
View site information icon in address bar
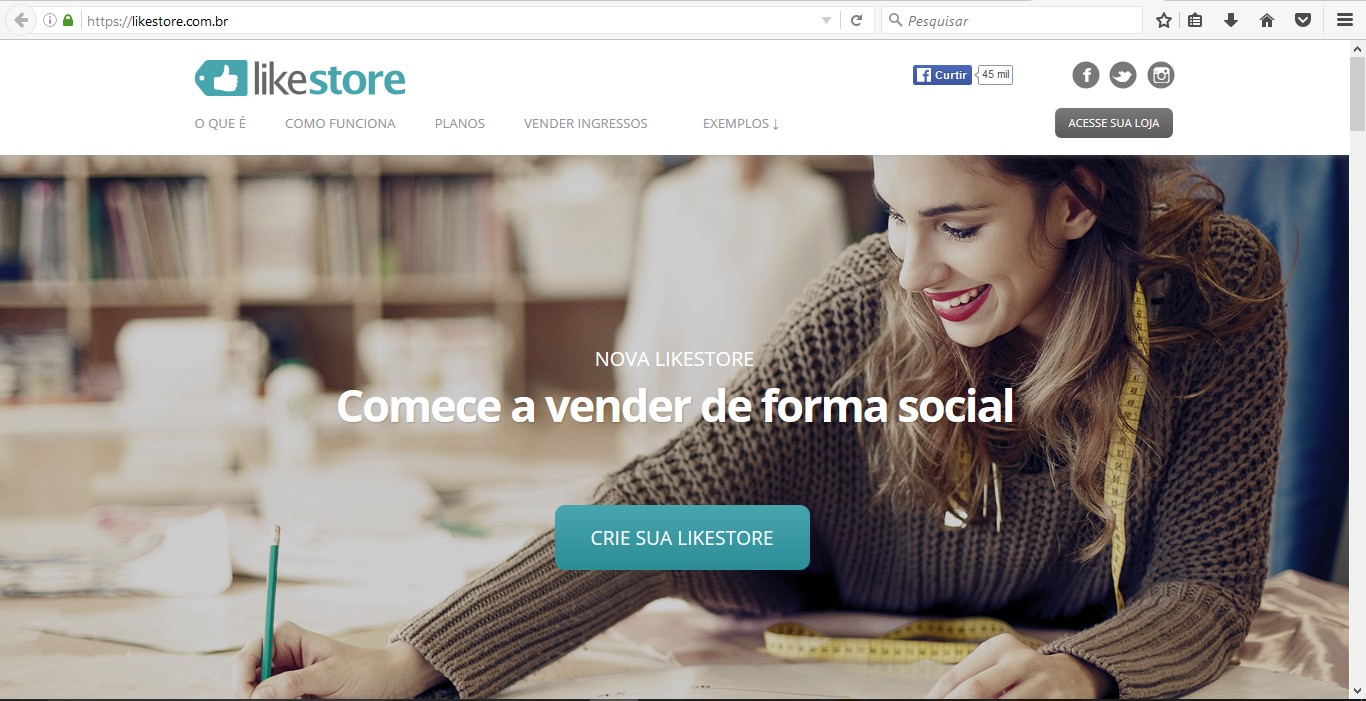pyautogui.click(x=50, y=20)
